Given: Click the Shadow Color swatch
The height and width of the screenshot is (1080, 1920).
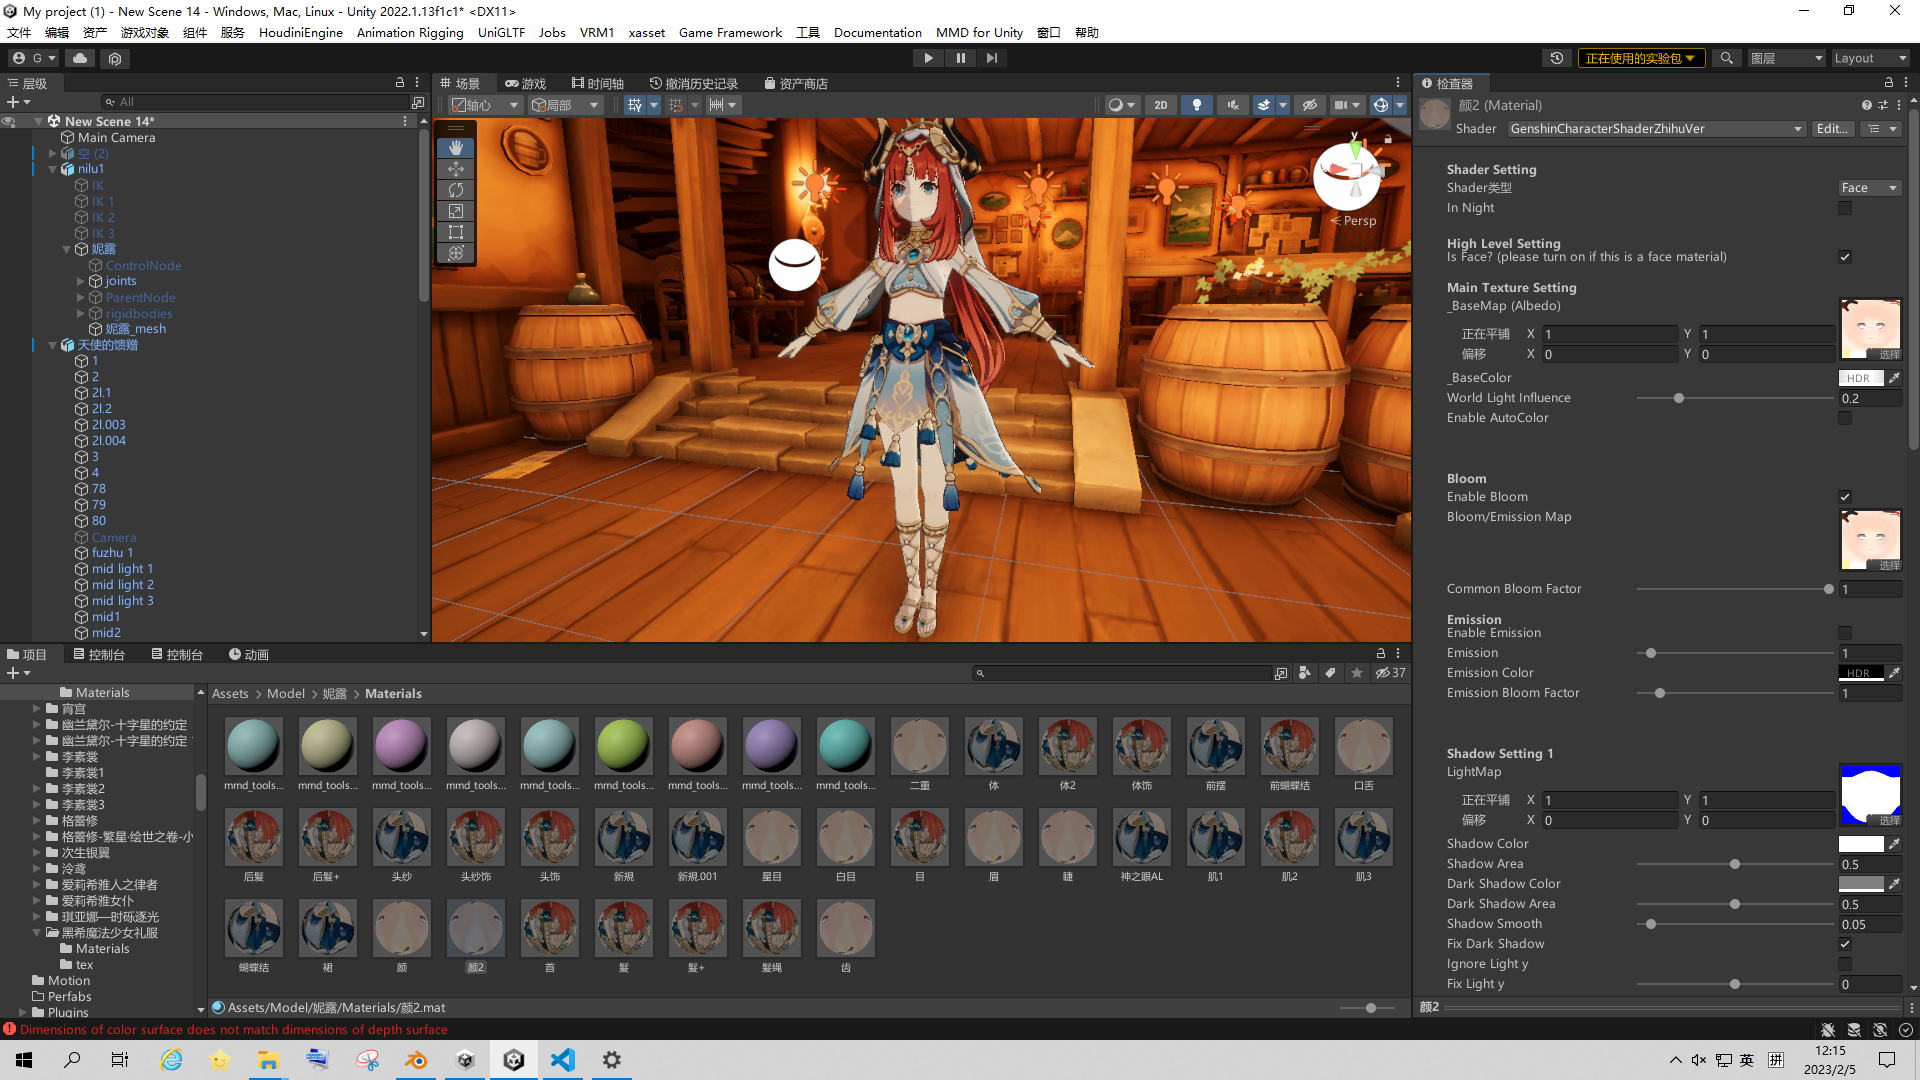Looking at the screenshot, I should [1861, 844].
